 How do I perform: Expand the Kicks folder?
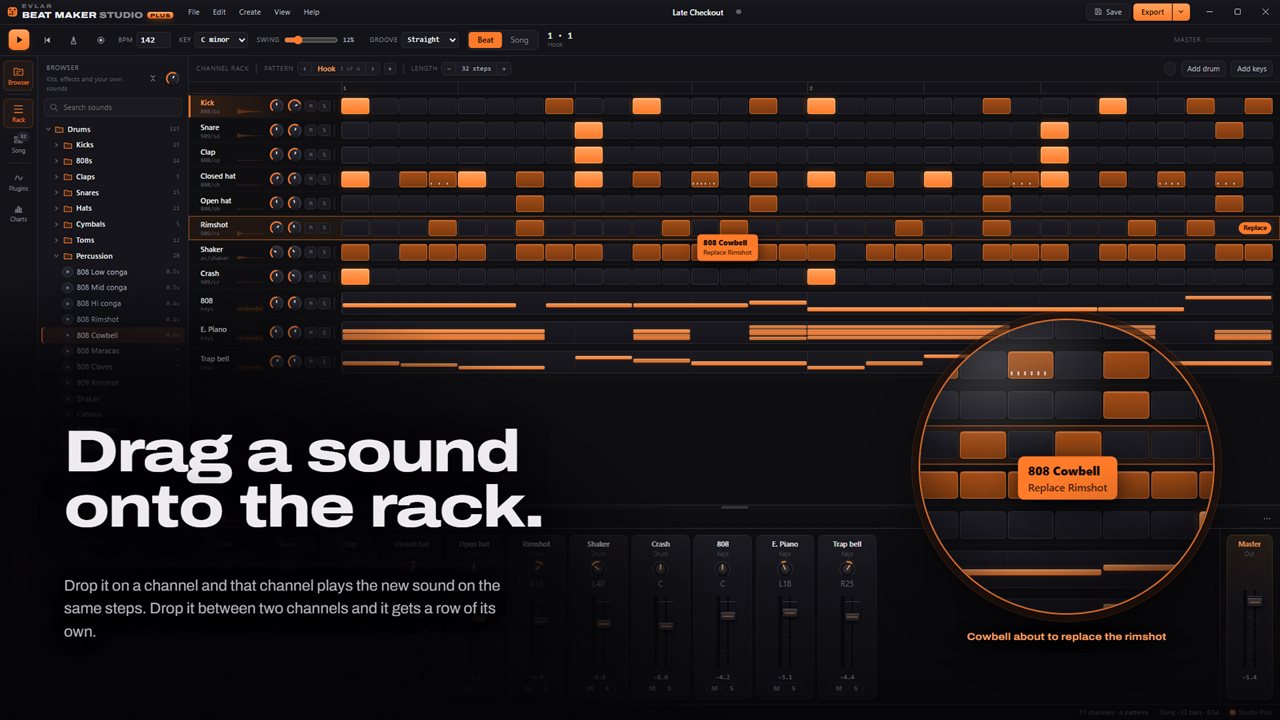[x=57, y=145]
